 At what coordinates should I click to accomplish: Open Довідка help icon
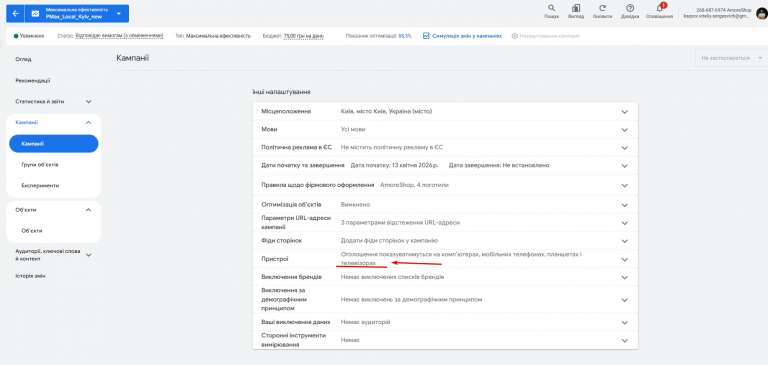pyautogui.click(x=630, y=8)
